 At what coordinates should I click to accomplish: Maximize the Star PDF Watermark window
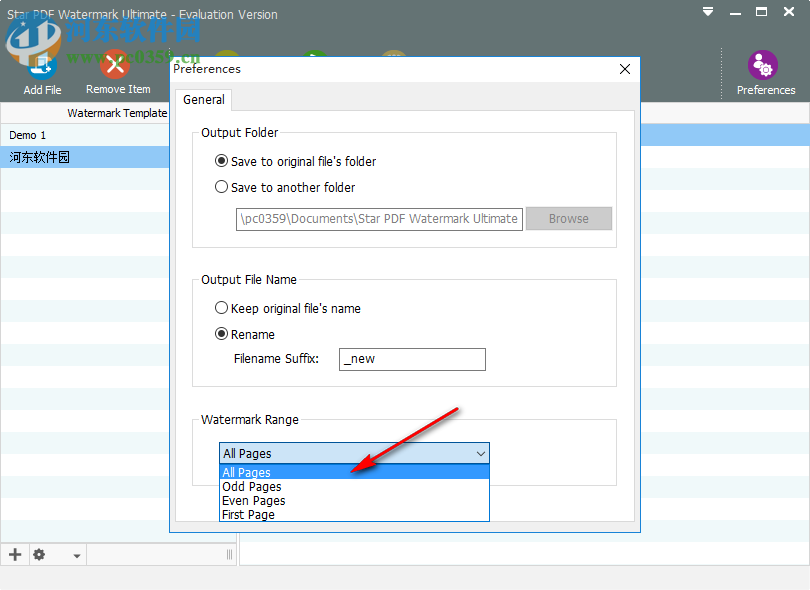pos(761,11)
